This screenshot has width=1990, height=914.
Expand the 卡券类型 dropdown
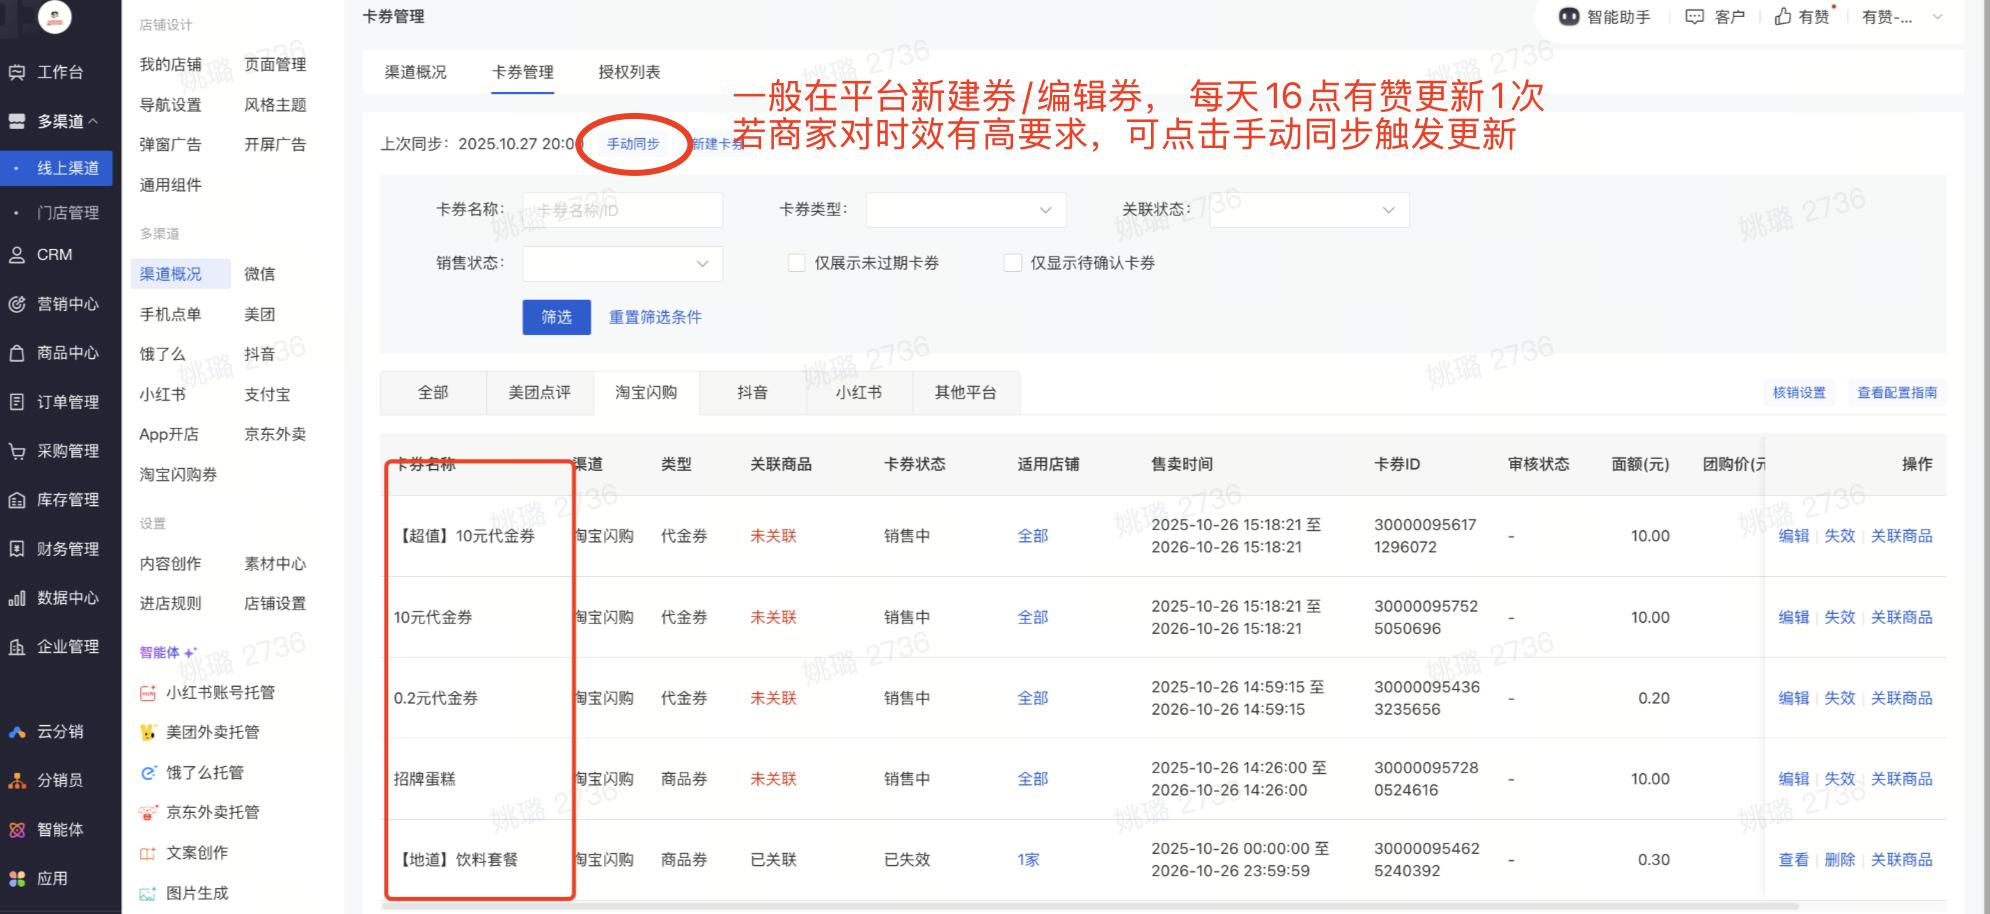pyautogui.click(x=965, y=210)
